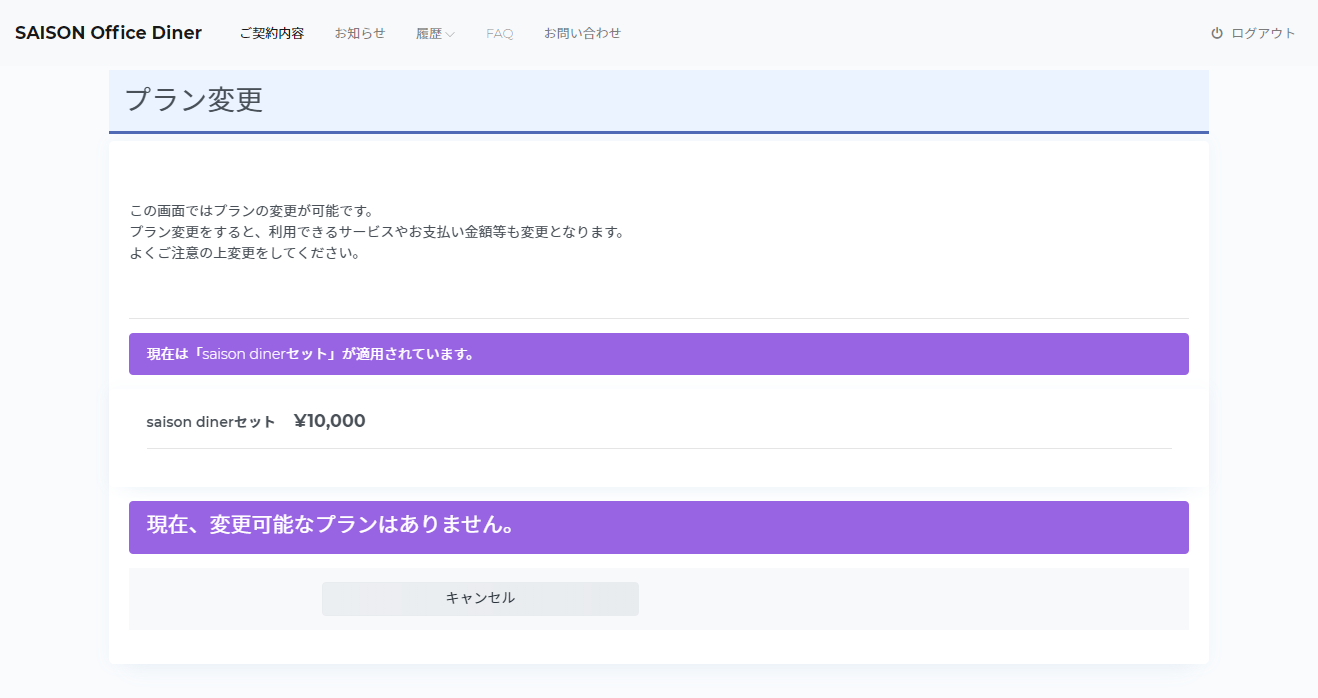
Task: Click the line よくご注意の上変更をしてください
Action: click(245, 253)
